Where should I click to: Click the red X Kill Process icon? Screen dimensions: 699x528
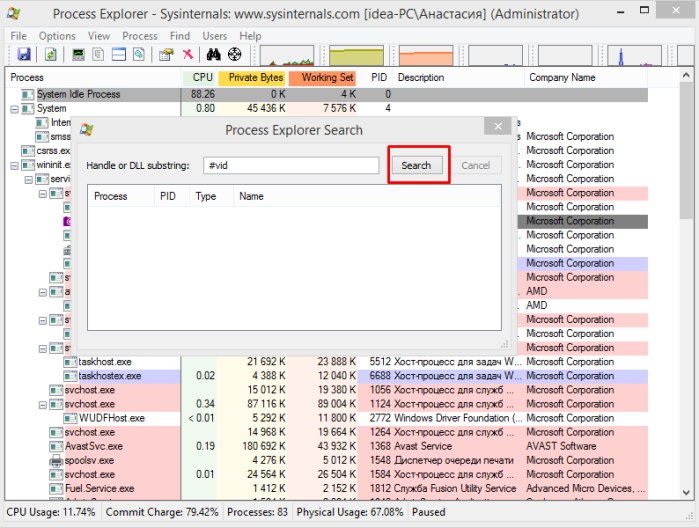tap(188, 54)
